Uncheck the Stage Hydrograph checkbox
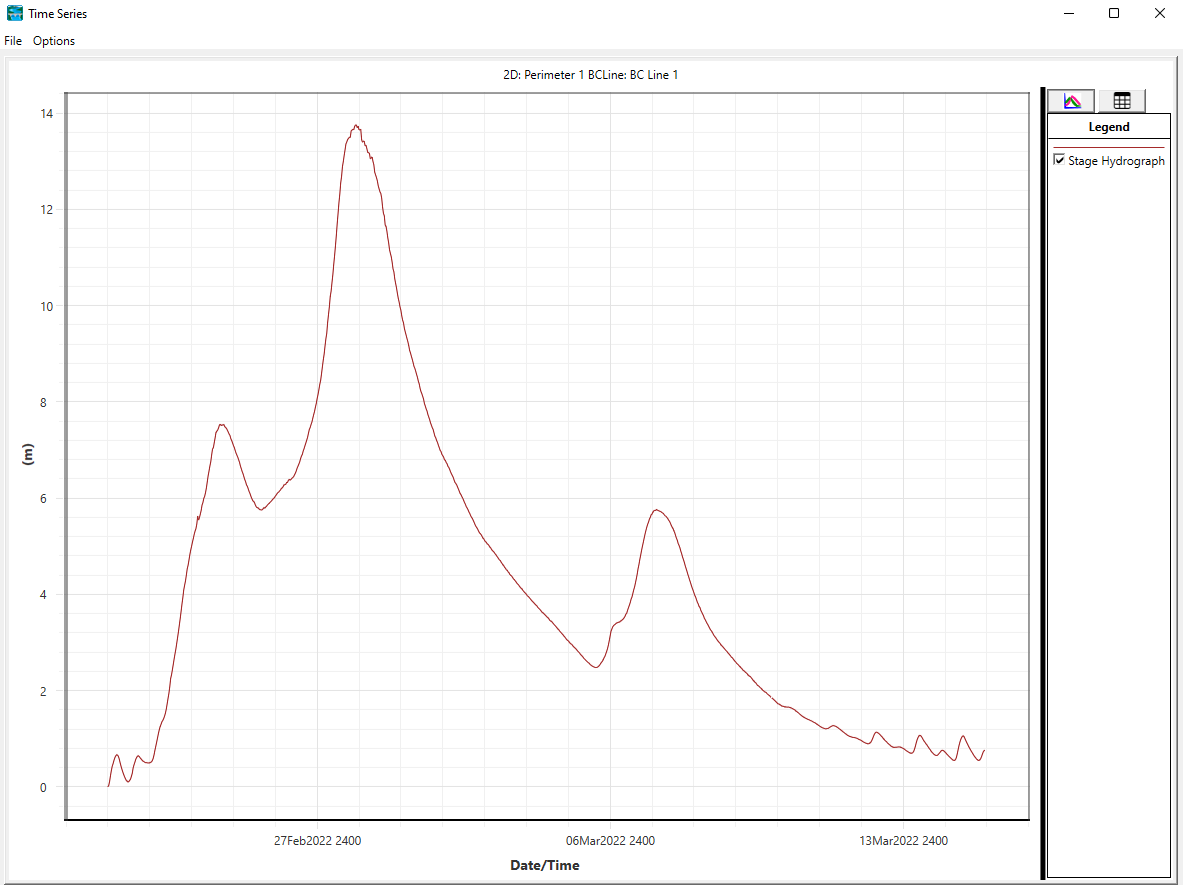The height and width of the screenshot is (885, 1183). 1059,160
